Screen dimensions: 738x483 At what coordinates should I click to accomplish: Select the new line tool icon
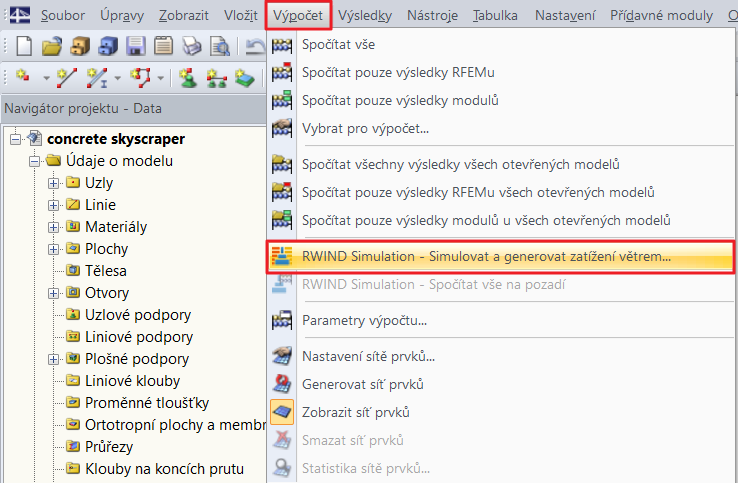67,78
